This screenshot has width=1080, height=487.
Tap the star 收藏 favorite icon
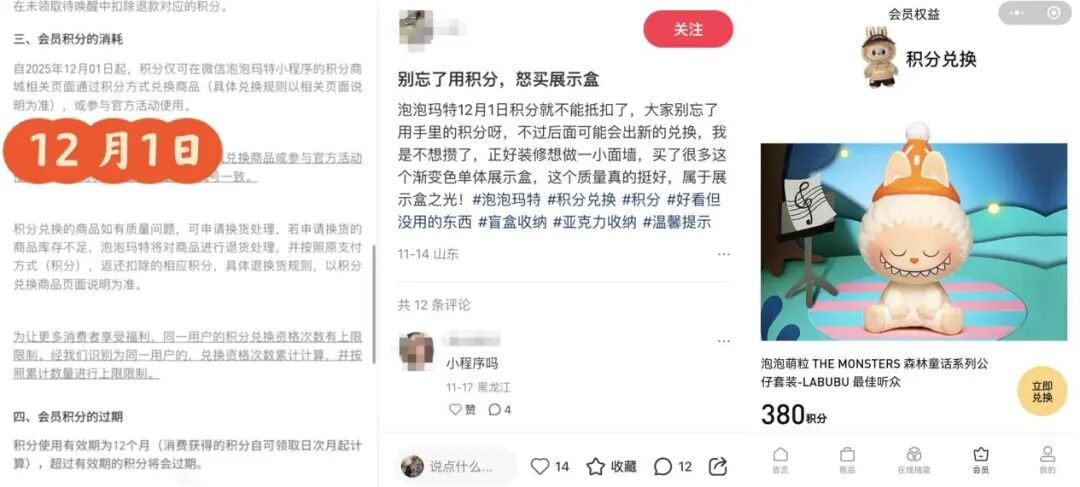(x=611, y=466)
